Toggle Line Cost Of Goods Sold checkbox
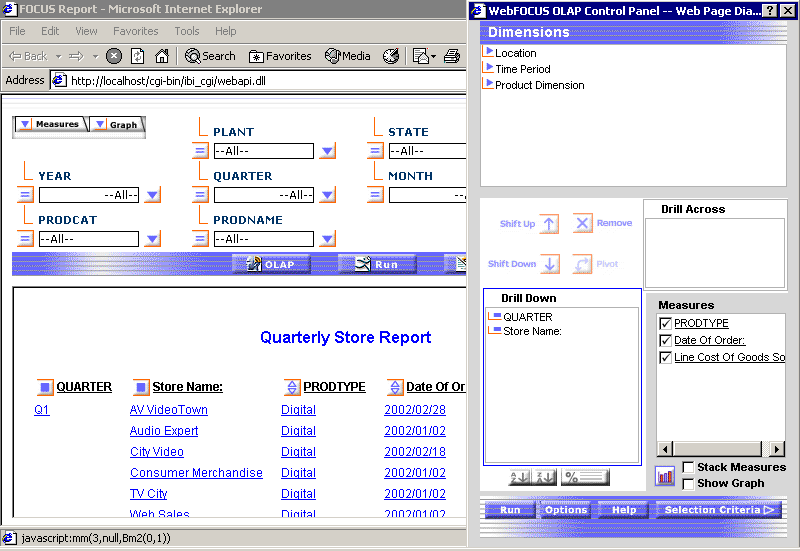The image size is (800, 551). point(665,357)
